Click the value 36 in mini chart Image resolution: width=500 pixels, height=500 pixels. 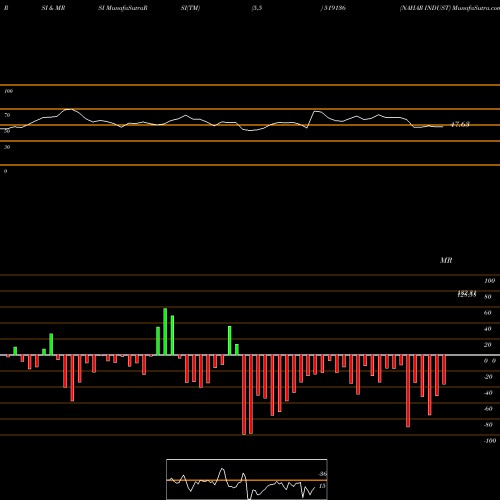coord(323,474)
